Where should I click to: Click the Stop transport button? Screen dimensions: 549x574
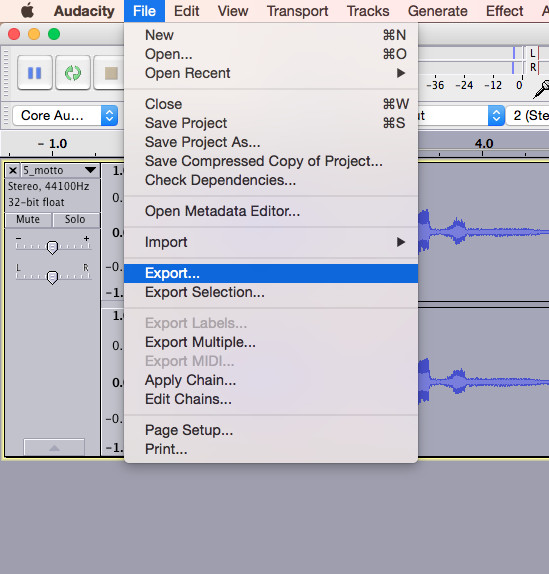pos(109,72)
